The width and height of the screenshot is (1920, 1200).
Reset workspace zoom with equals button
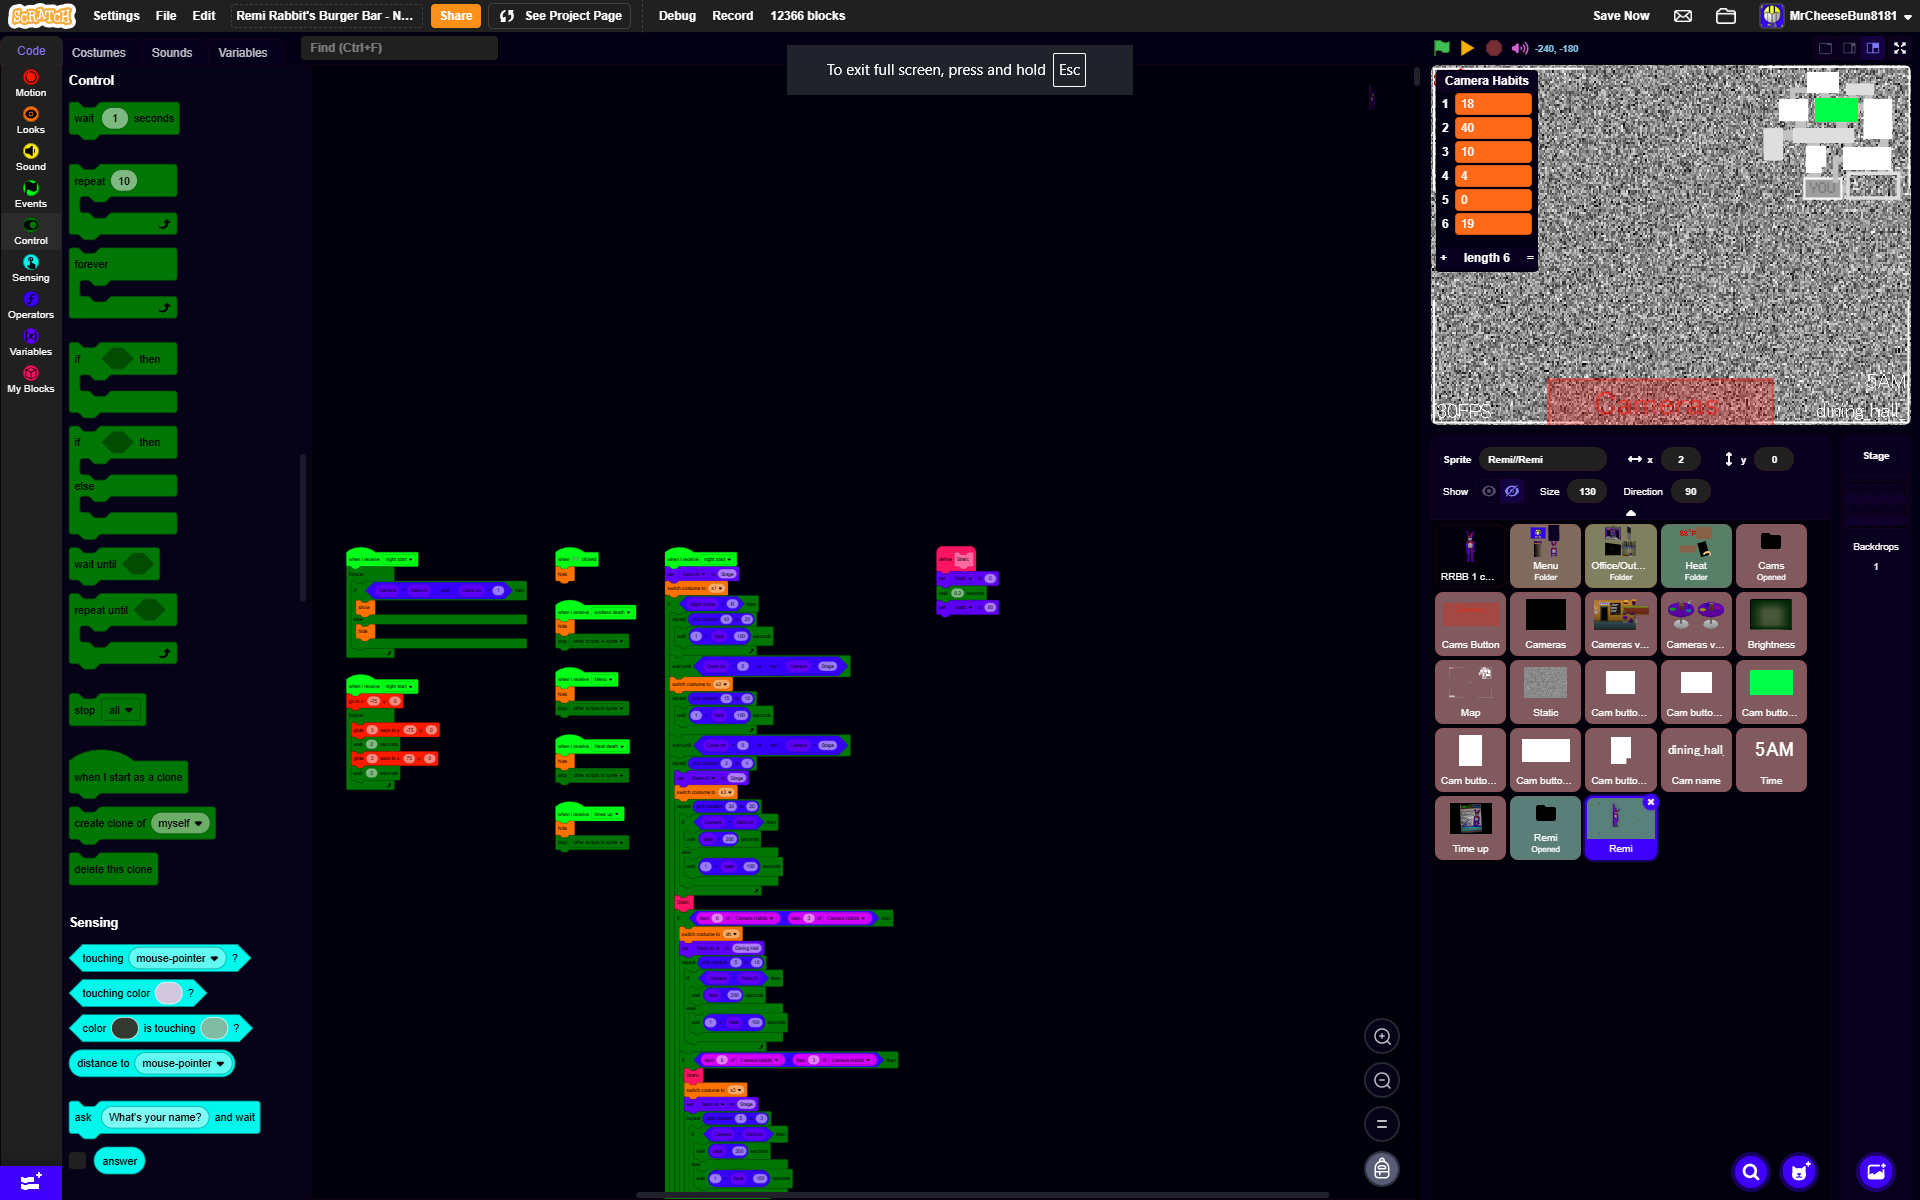tap(1382, 1124)
